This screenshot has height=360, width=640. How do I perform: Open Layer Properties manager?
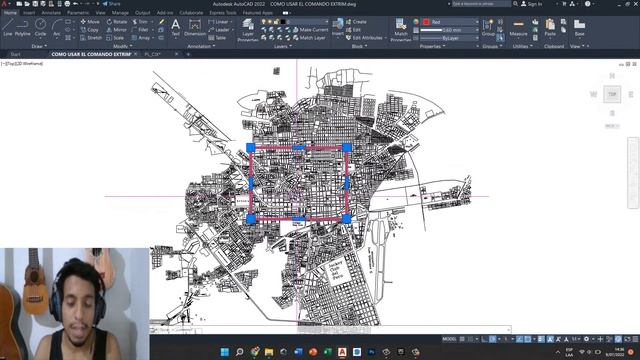click(x=248, y=29)
